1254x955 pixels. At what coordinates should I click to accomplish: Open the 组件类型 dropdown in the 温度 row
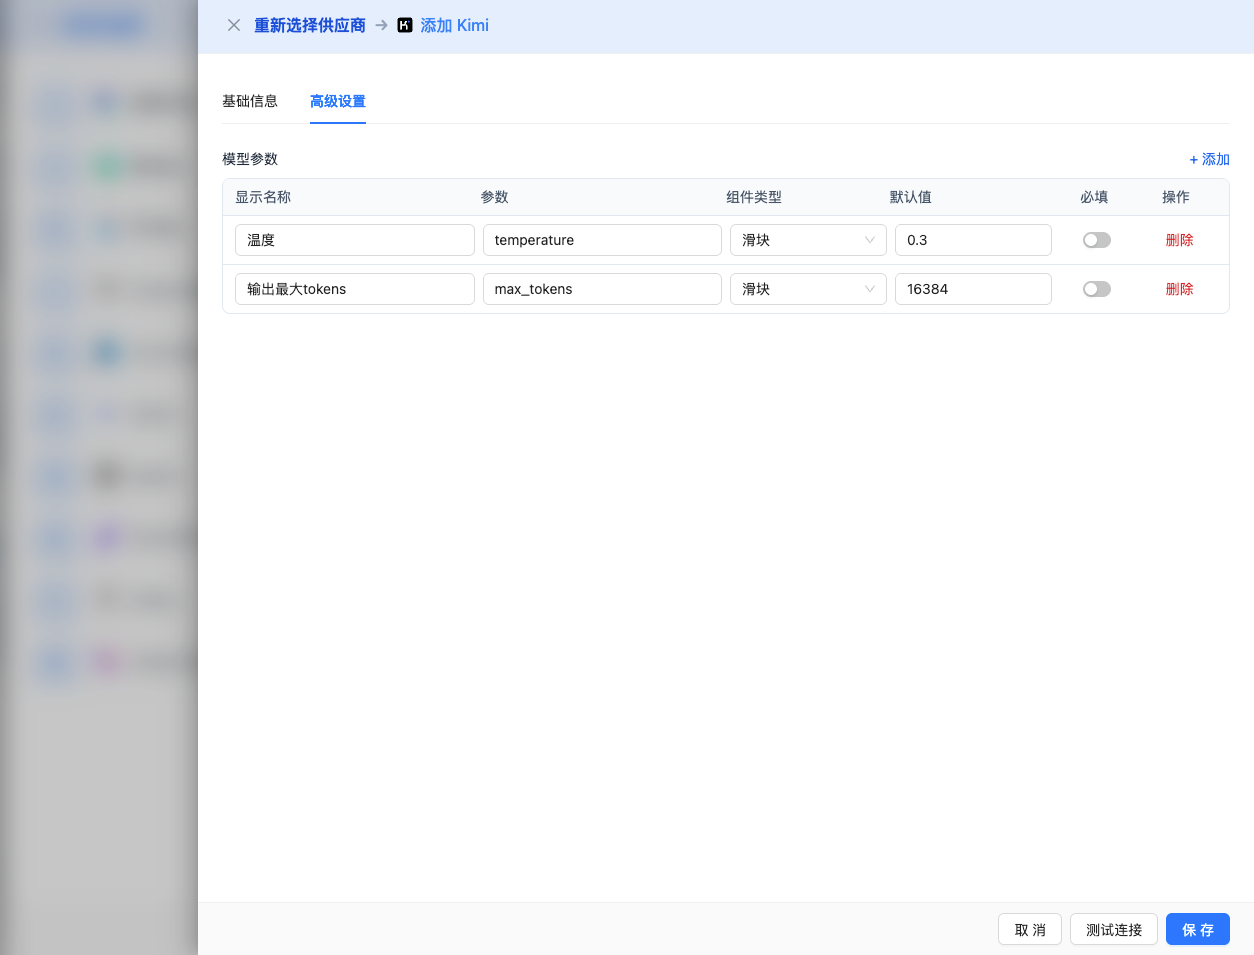808,239
